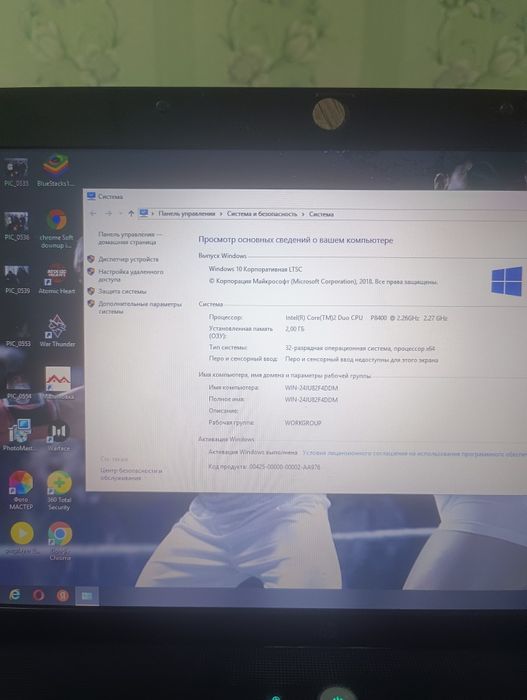Launch 360 Total Security shortcut
The image size is (527, 700).
tap(59, 490)
